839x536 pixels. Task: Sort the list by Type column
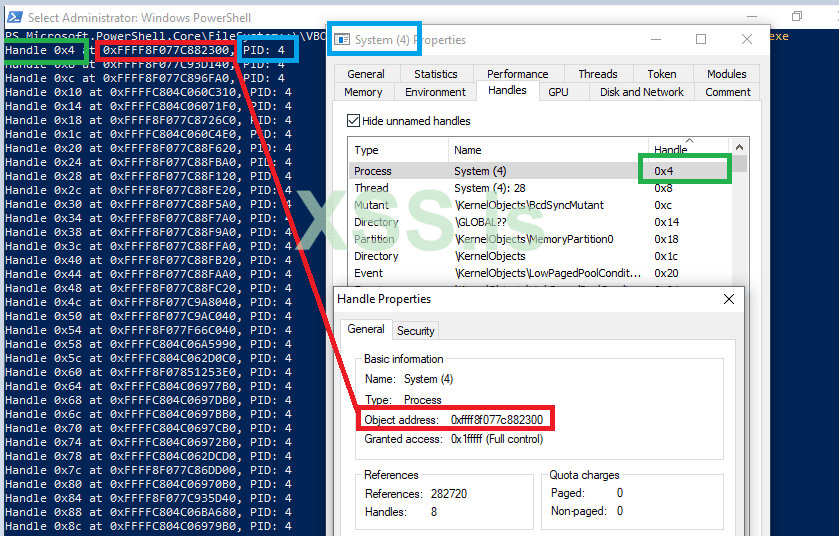pos(399,149)
